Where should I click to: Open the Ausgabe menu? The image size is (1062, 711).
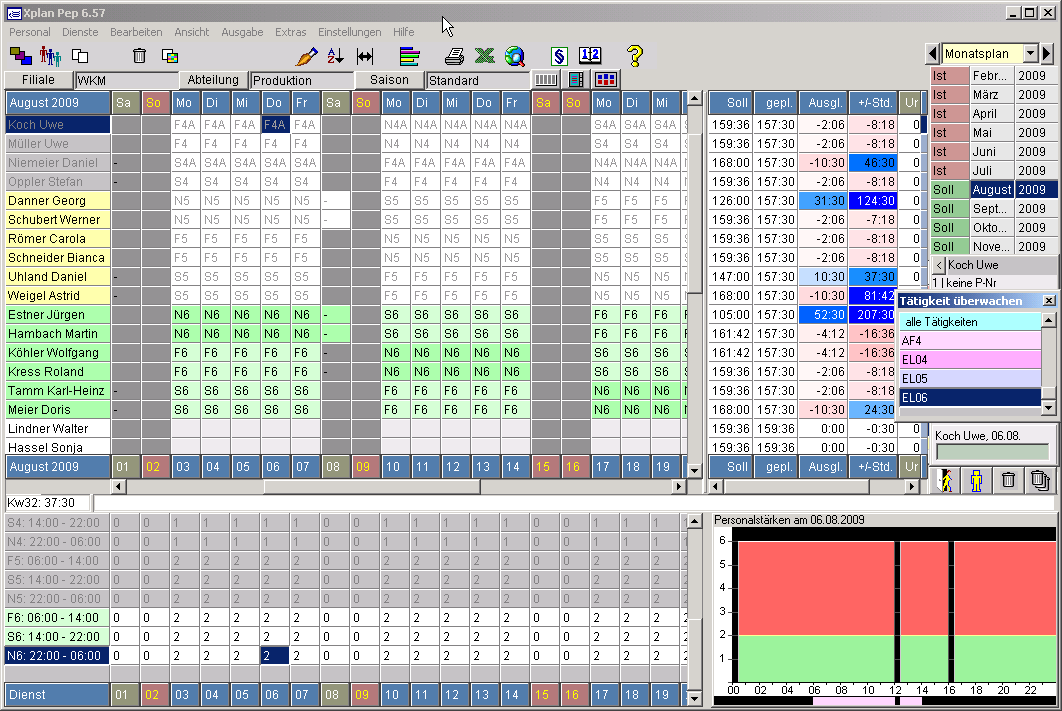[242, 32]
